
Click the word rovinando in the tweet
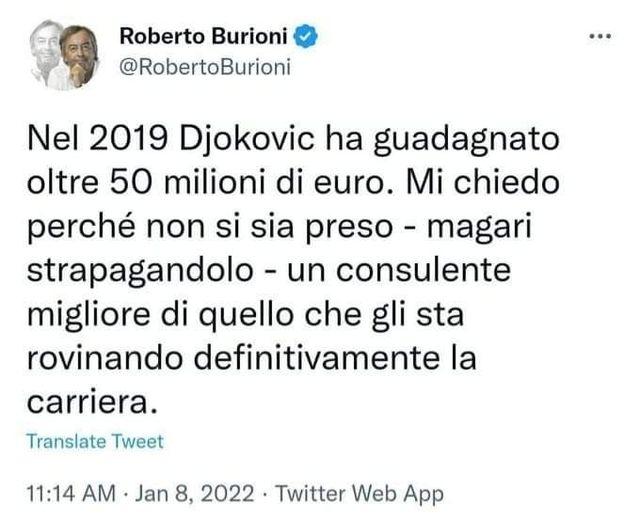click(x=104, y=358)
